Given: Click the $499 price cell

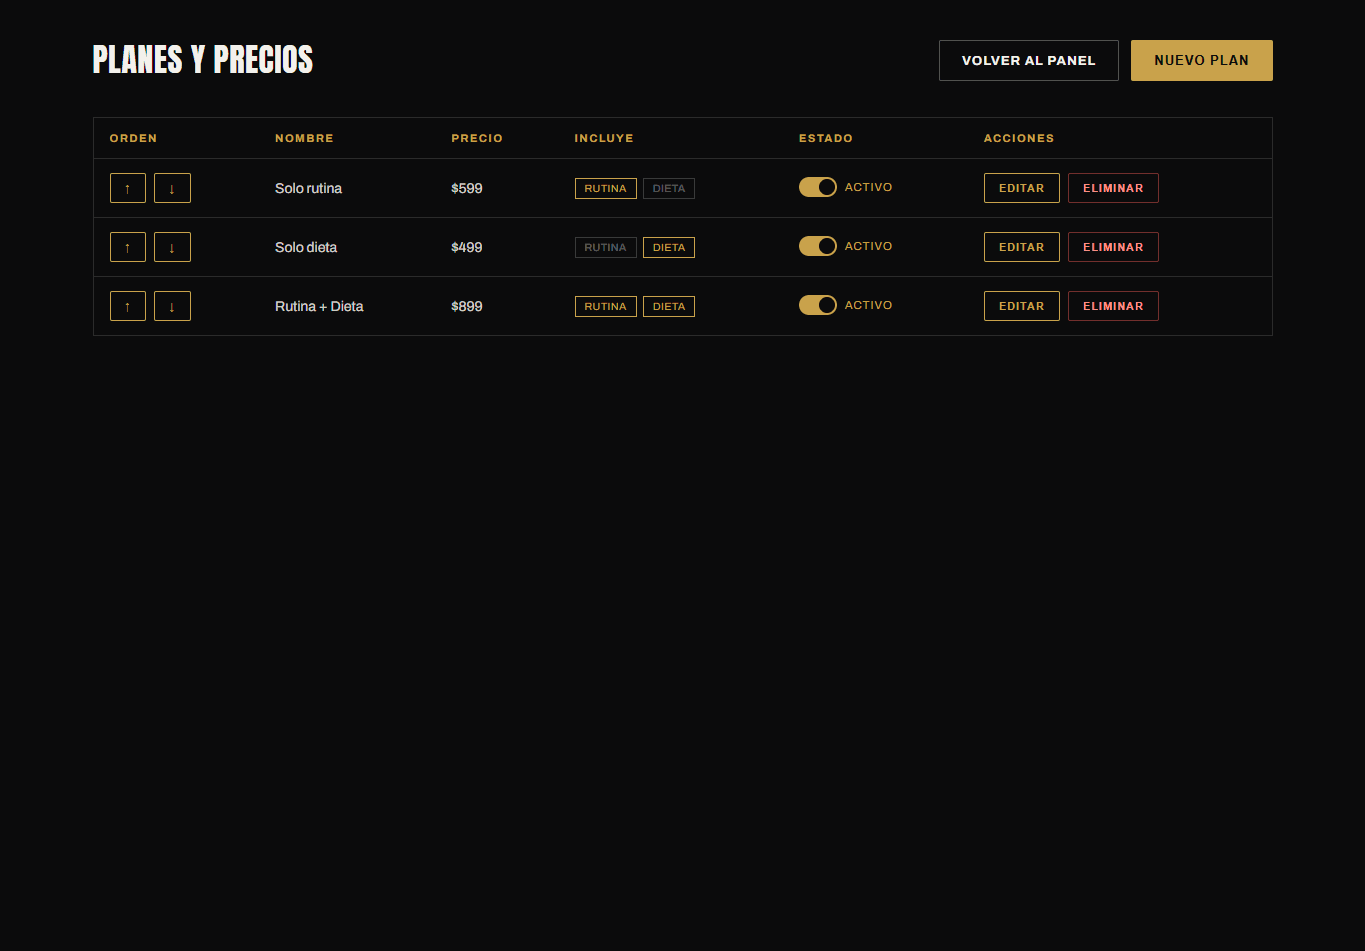Looking at the screenshot, I should 467,247.
